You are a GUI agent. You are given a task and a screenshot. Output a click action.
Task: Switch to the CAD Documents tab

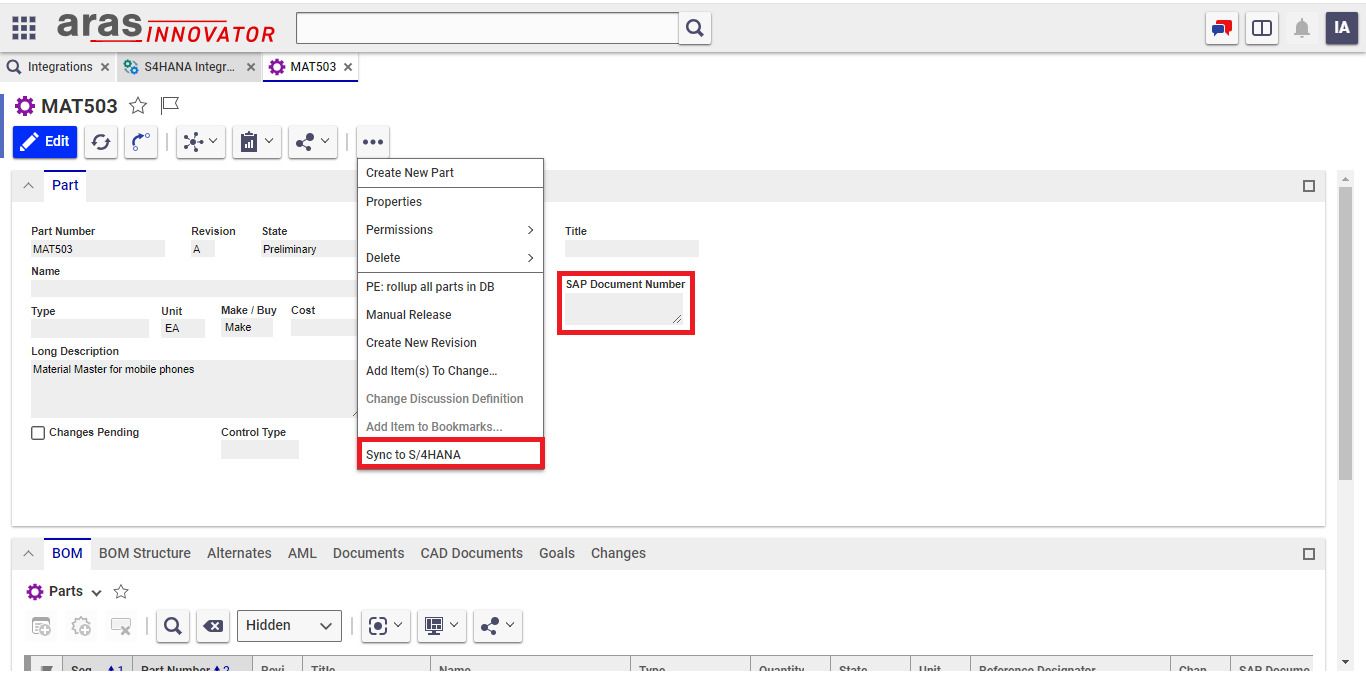(471, 553)
